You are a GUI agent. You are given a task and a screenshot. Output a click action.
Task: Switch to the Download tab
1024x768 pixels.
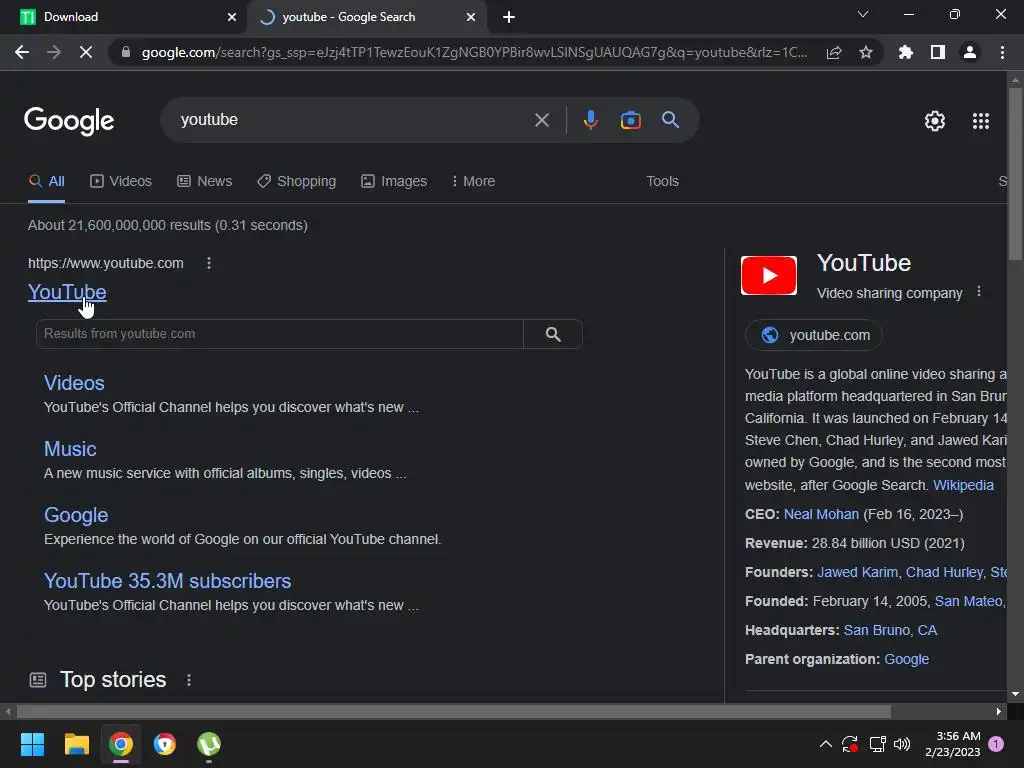[x=123, y=17]
